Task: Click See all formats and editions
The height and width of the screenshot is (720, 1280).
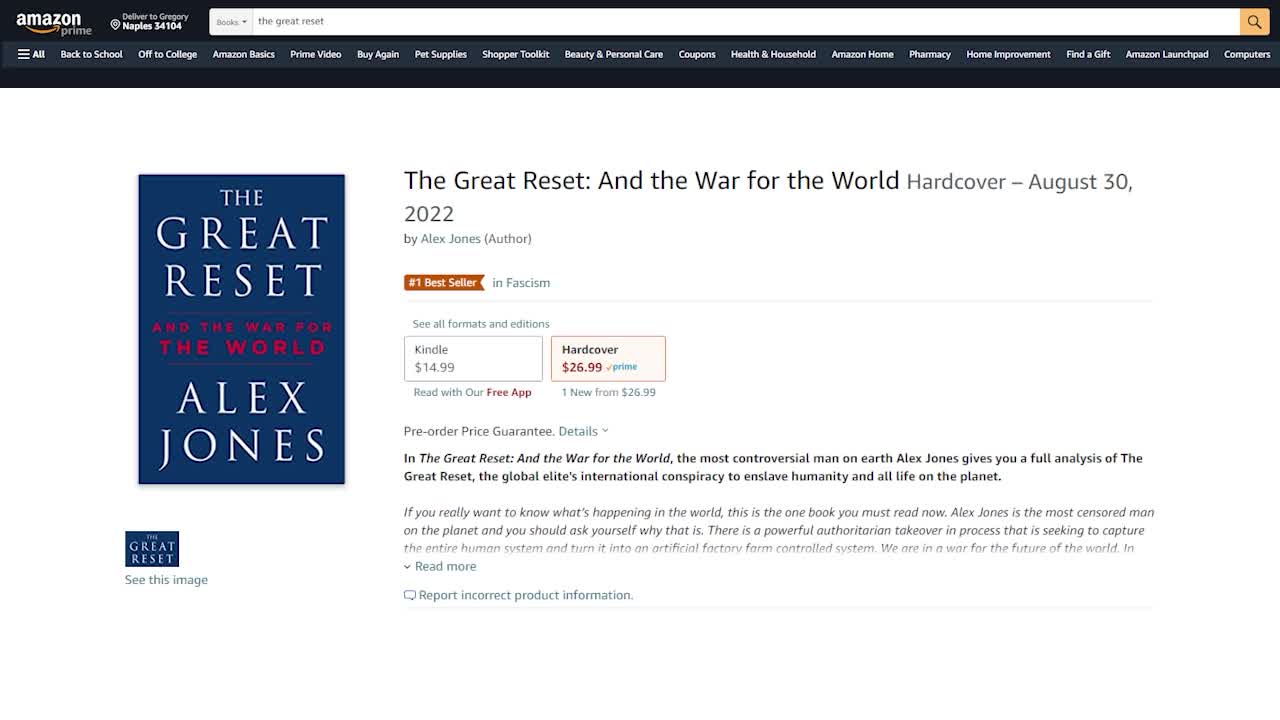Action: tap(481, 324)
